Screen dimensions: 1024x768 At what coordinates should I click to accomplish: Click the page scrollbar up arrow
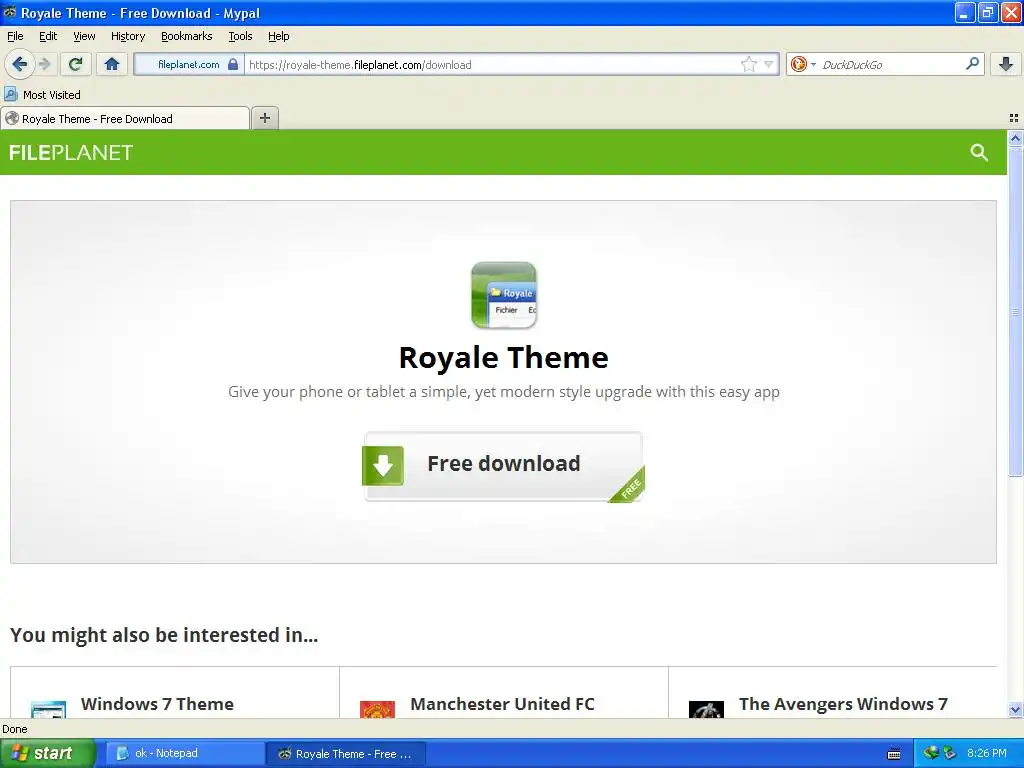tap(1015, 138)
